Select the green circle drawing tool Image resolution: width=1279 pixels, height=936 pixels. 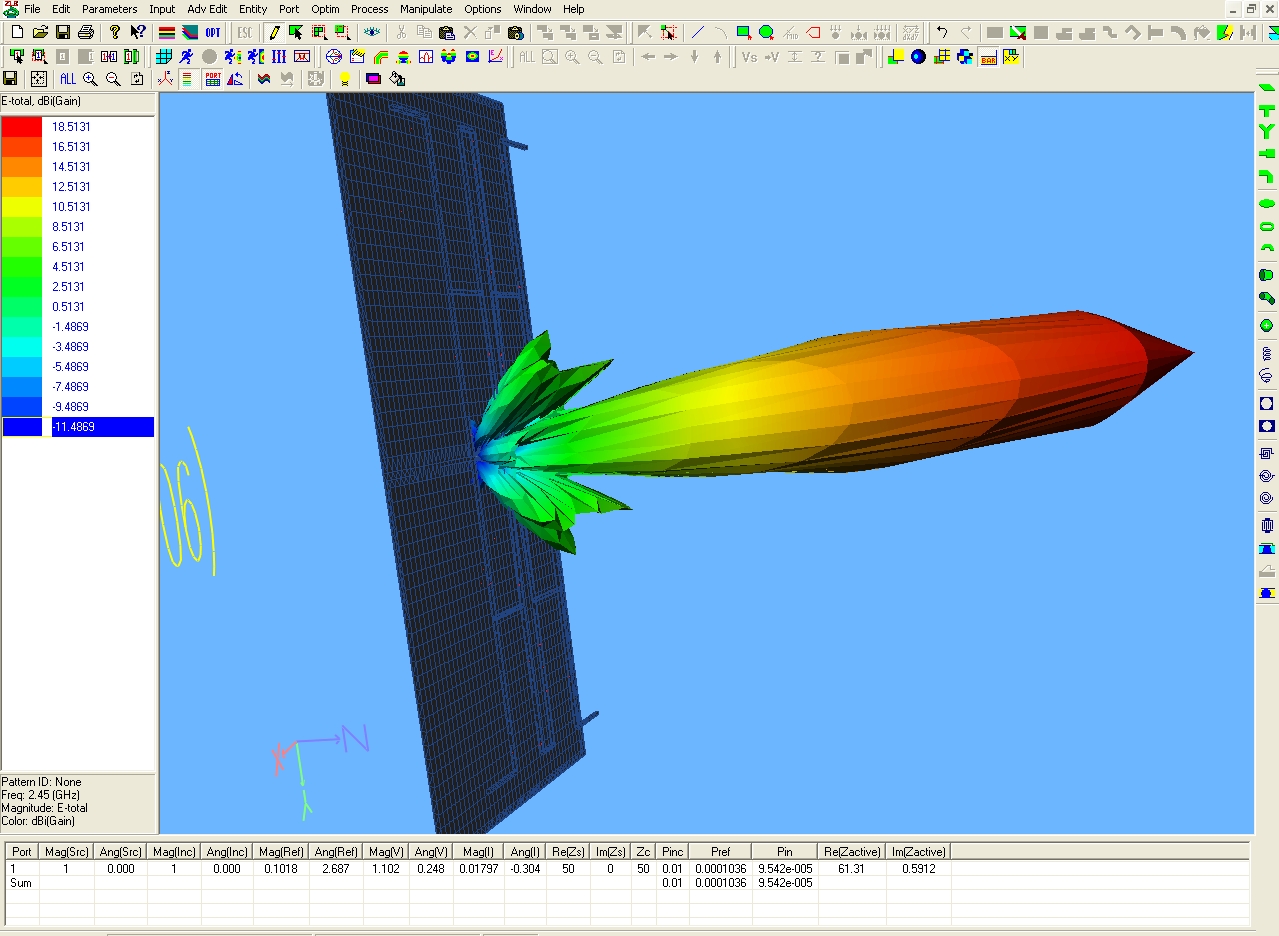coord(767,32)
